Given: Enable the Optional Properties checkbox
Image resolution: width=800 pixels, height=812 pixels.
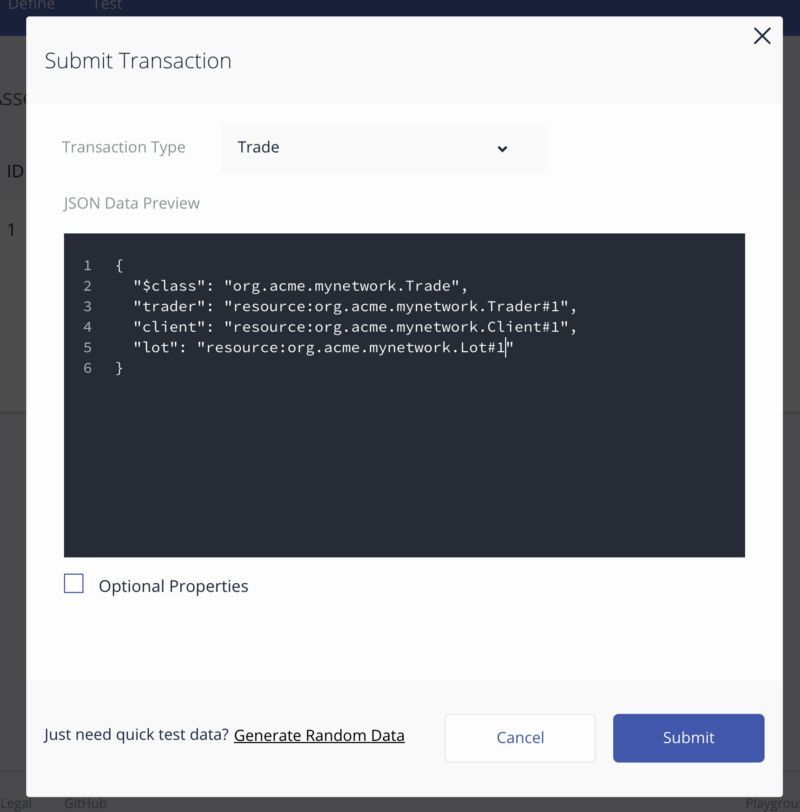Looking at the screenshot, I should click(x=74, y=584).
